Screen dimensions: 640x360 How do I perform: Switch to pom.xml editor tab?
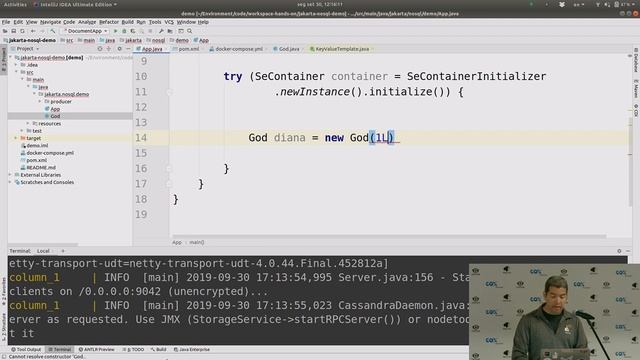click(188, 49)
